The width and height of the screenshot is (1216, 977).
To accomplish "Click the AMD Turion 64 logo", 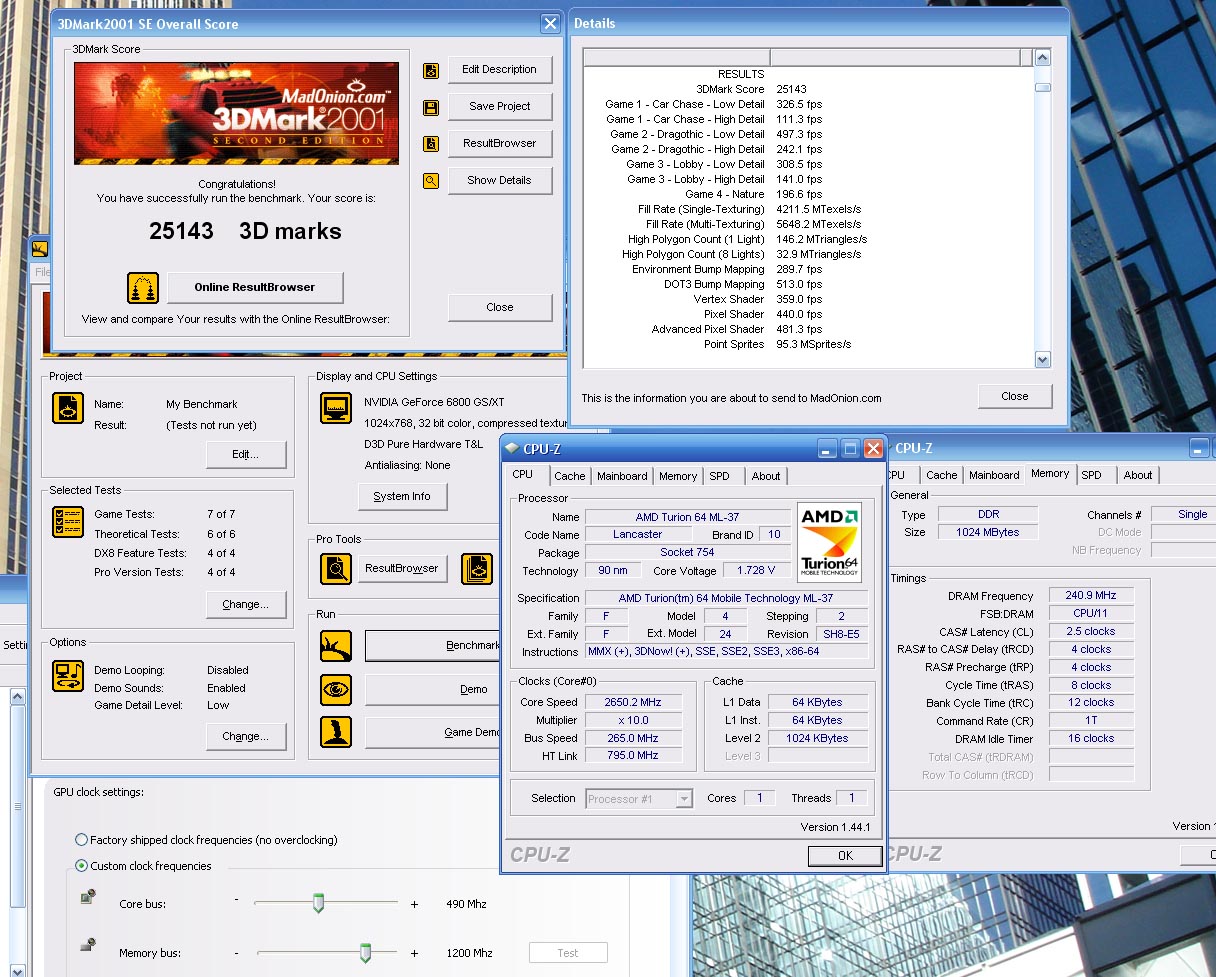I will 831,542.
